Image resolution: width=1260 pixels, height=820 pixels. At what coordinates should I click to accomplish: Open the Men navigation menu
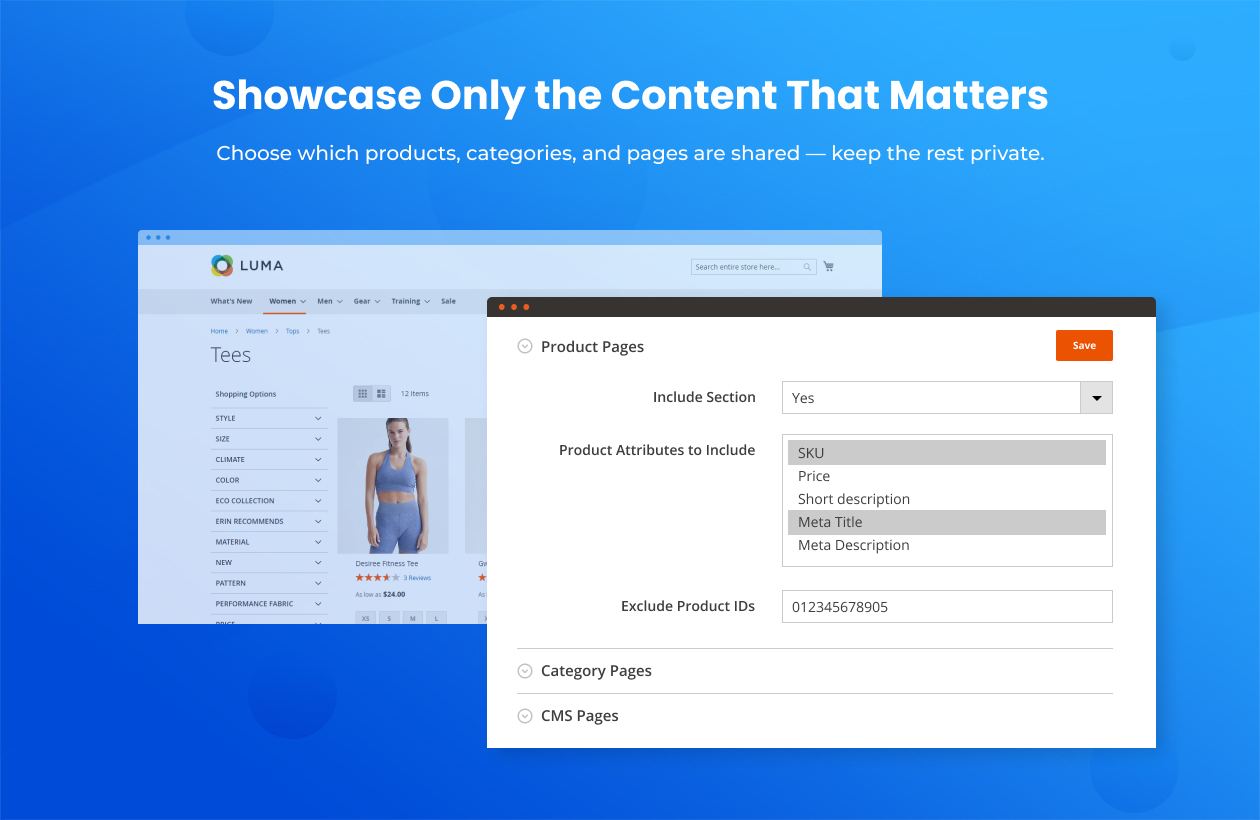(327, 301)
